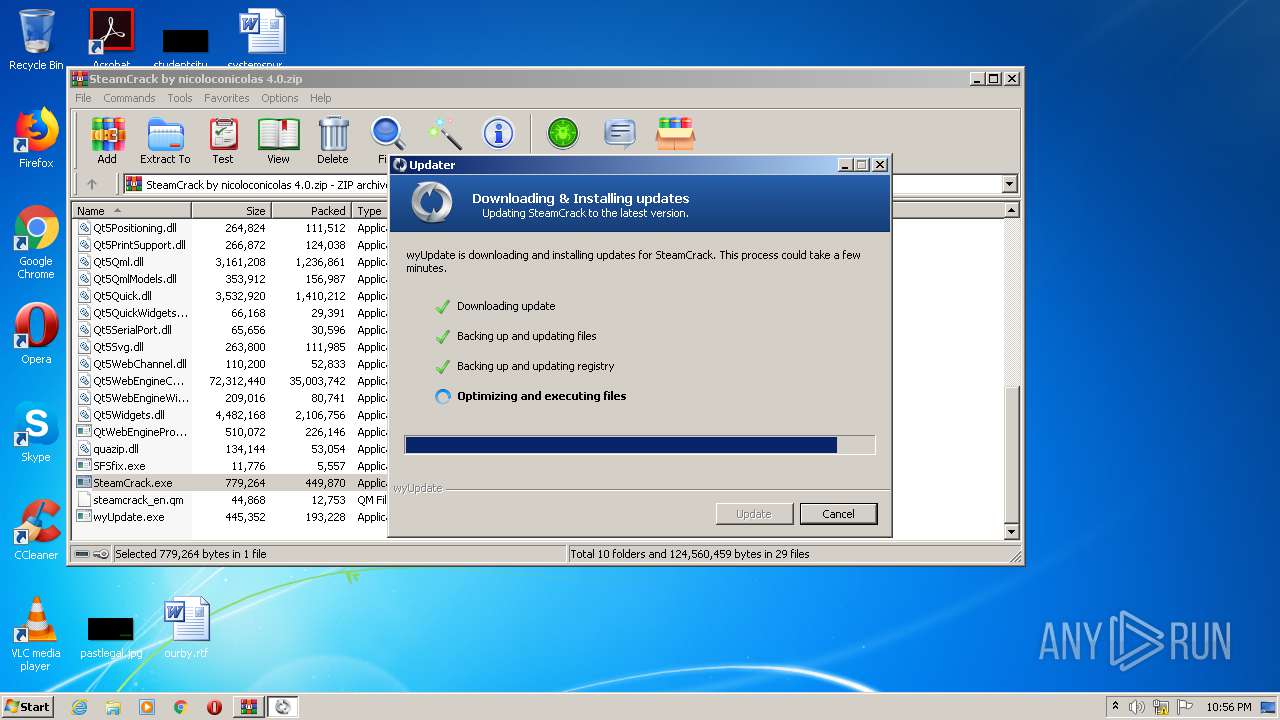This screenshot has width=1280, height=720.
Task: Sort by the Packed column header
Action: coord(311,211)
